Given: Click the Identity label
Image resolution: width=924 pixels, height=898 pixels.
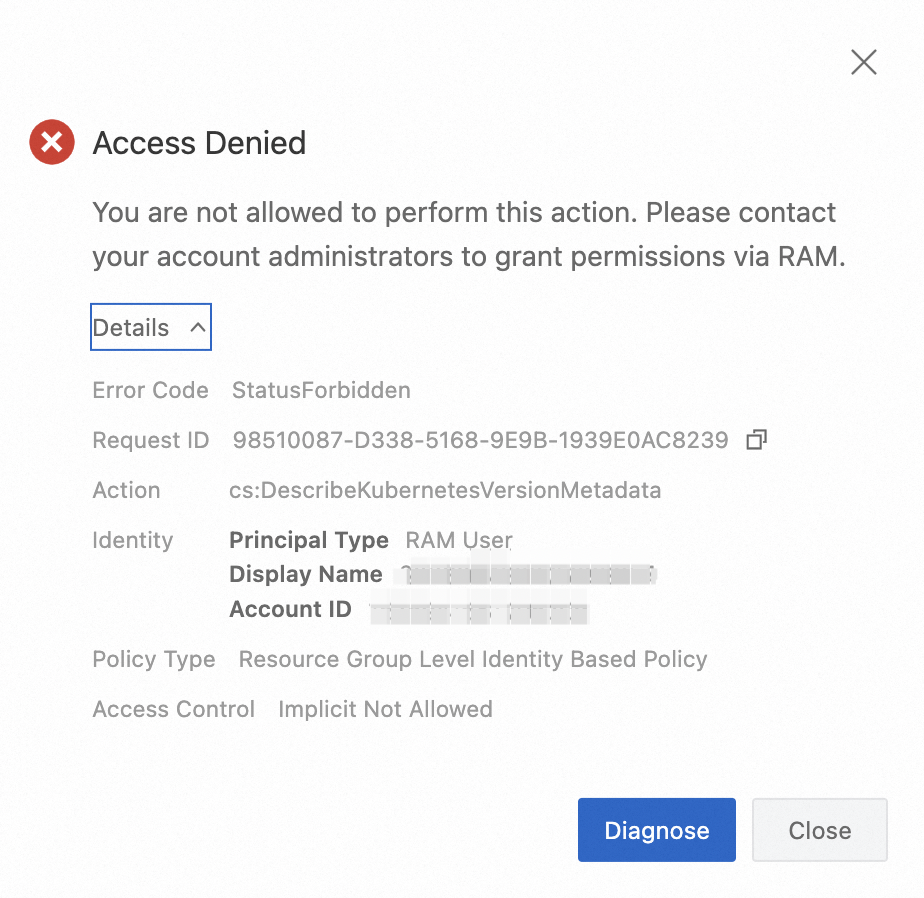Looking at the screenshot, I should click(132, 540).
